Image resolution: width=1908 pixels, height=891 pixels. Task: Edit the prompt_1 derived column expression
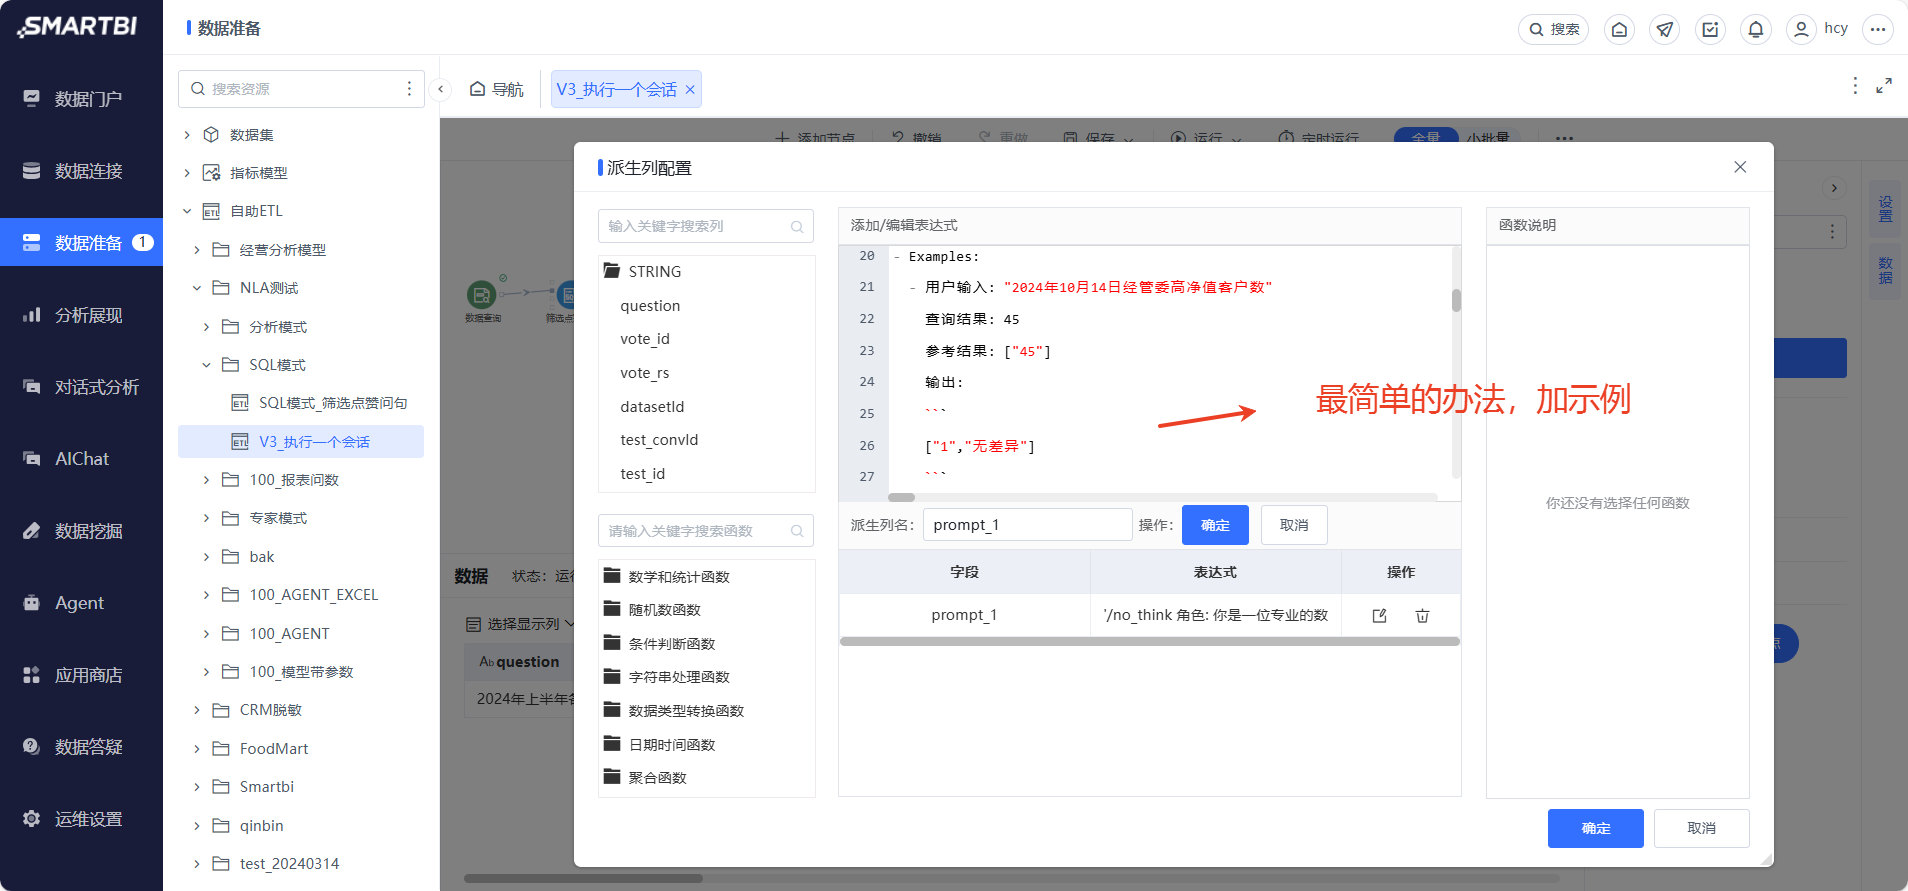coord(1379,616)
